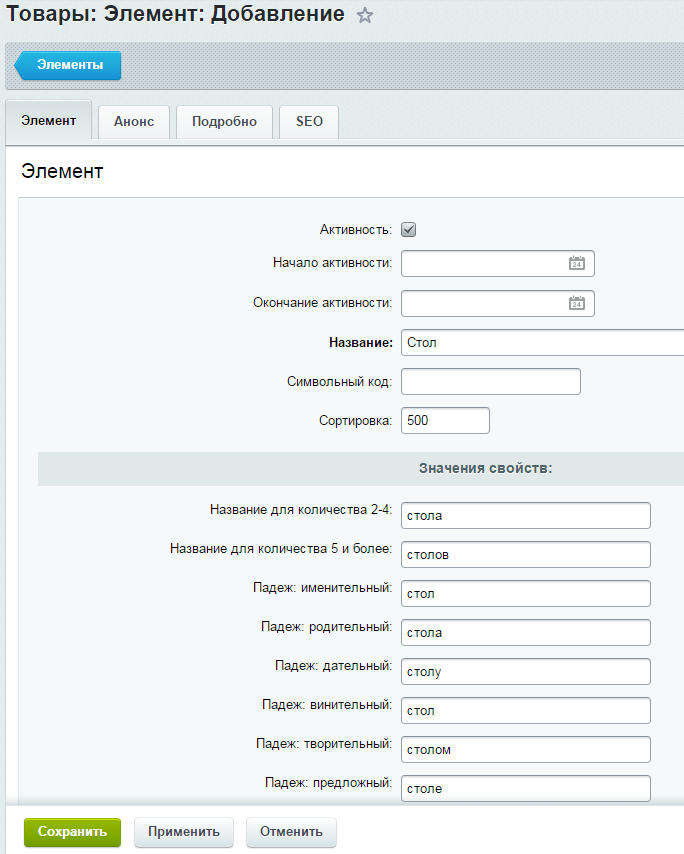The width and height of the screenshot is (684, 854).
Task: Switch to the Анонс tab
Action: click(x=134, y=122)
